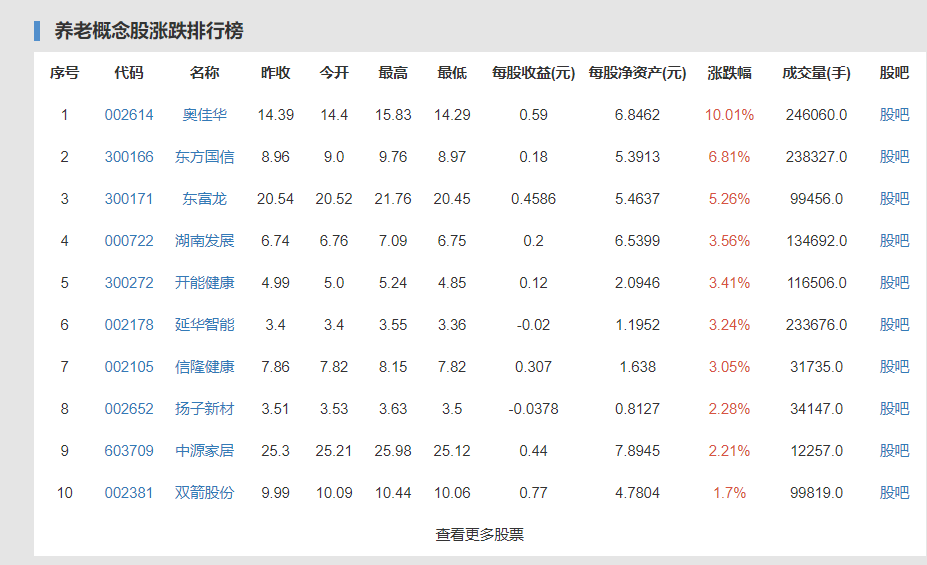Click the 序号 column header
The height and width of the screenshot is (565, 927).
coord(64,73)
